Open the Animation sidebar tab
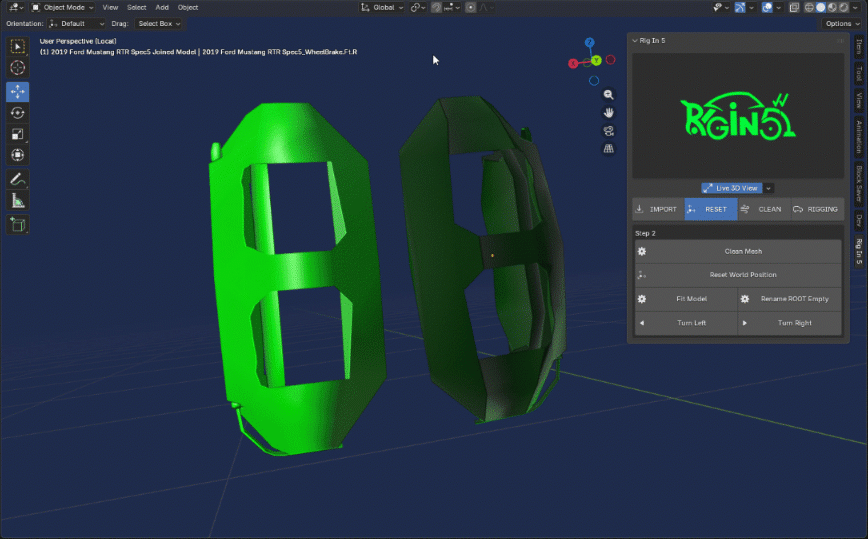 859,137
